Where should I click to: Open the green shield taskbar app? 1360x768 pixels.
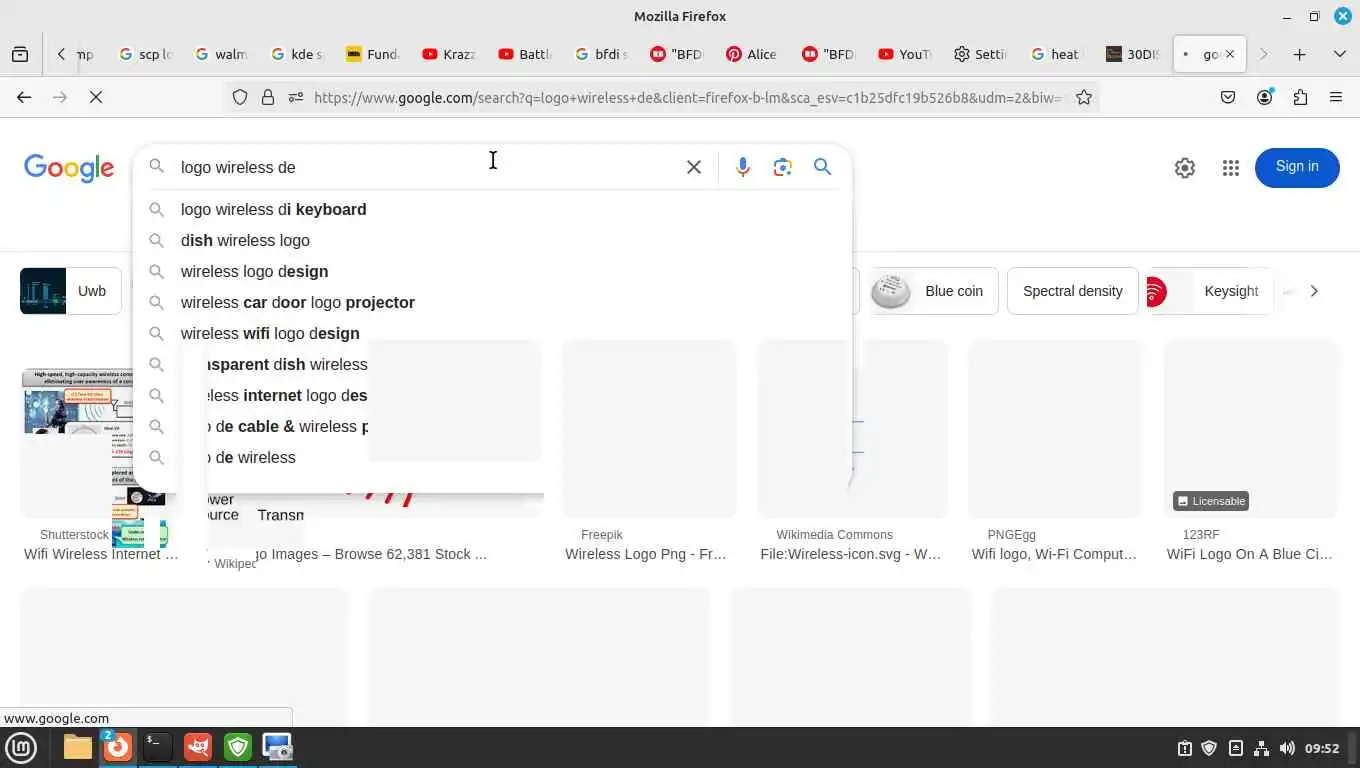238,747
